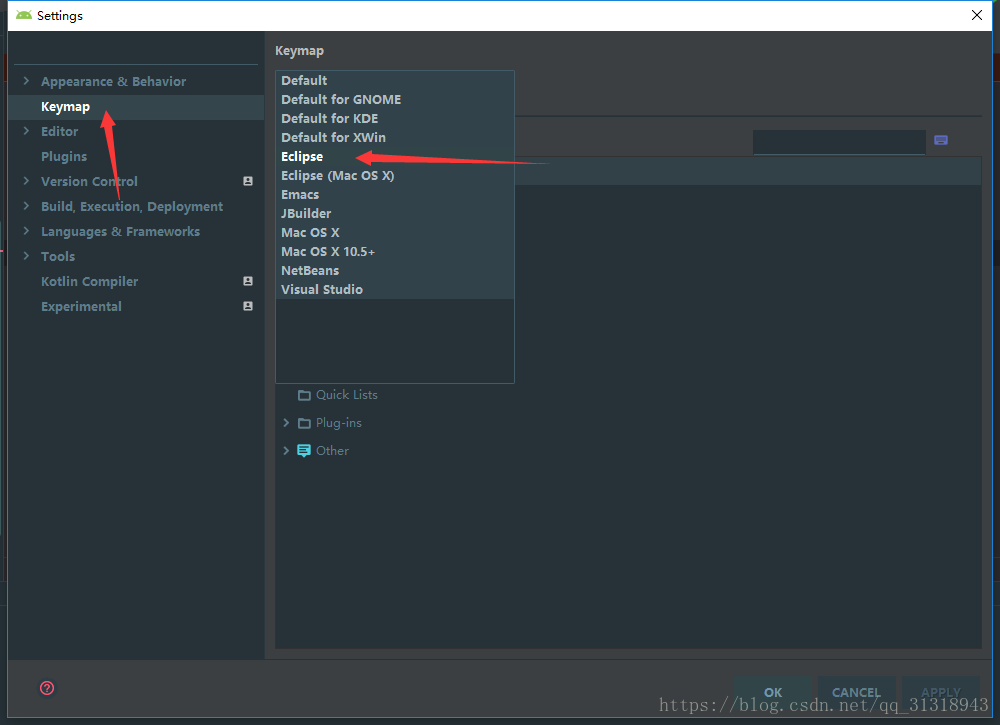Click the Other category icon

coord(304,451)
